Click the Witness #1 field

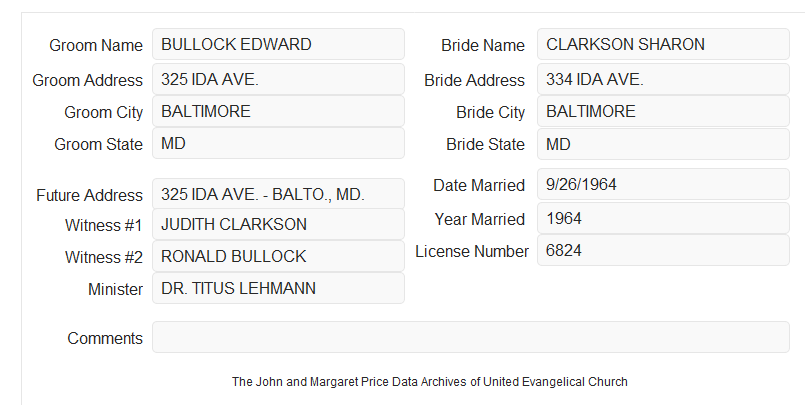pyautogui.click(x=278, y=224)
